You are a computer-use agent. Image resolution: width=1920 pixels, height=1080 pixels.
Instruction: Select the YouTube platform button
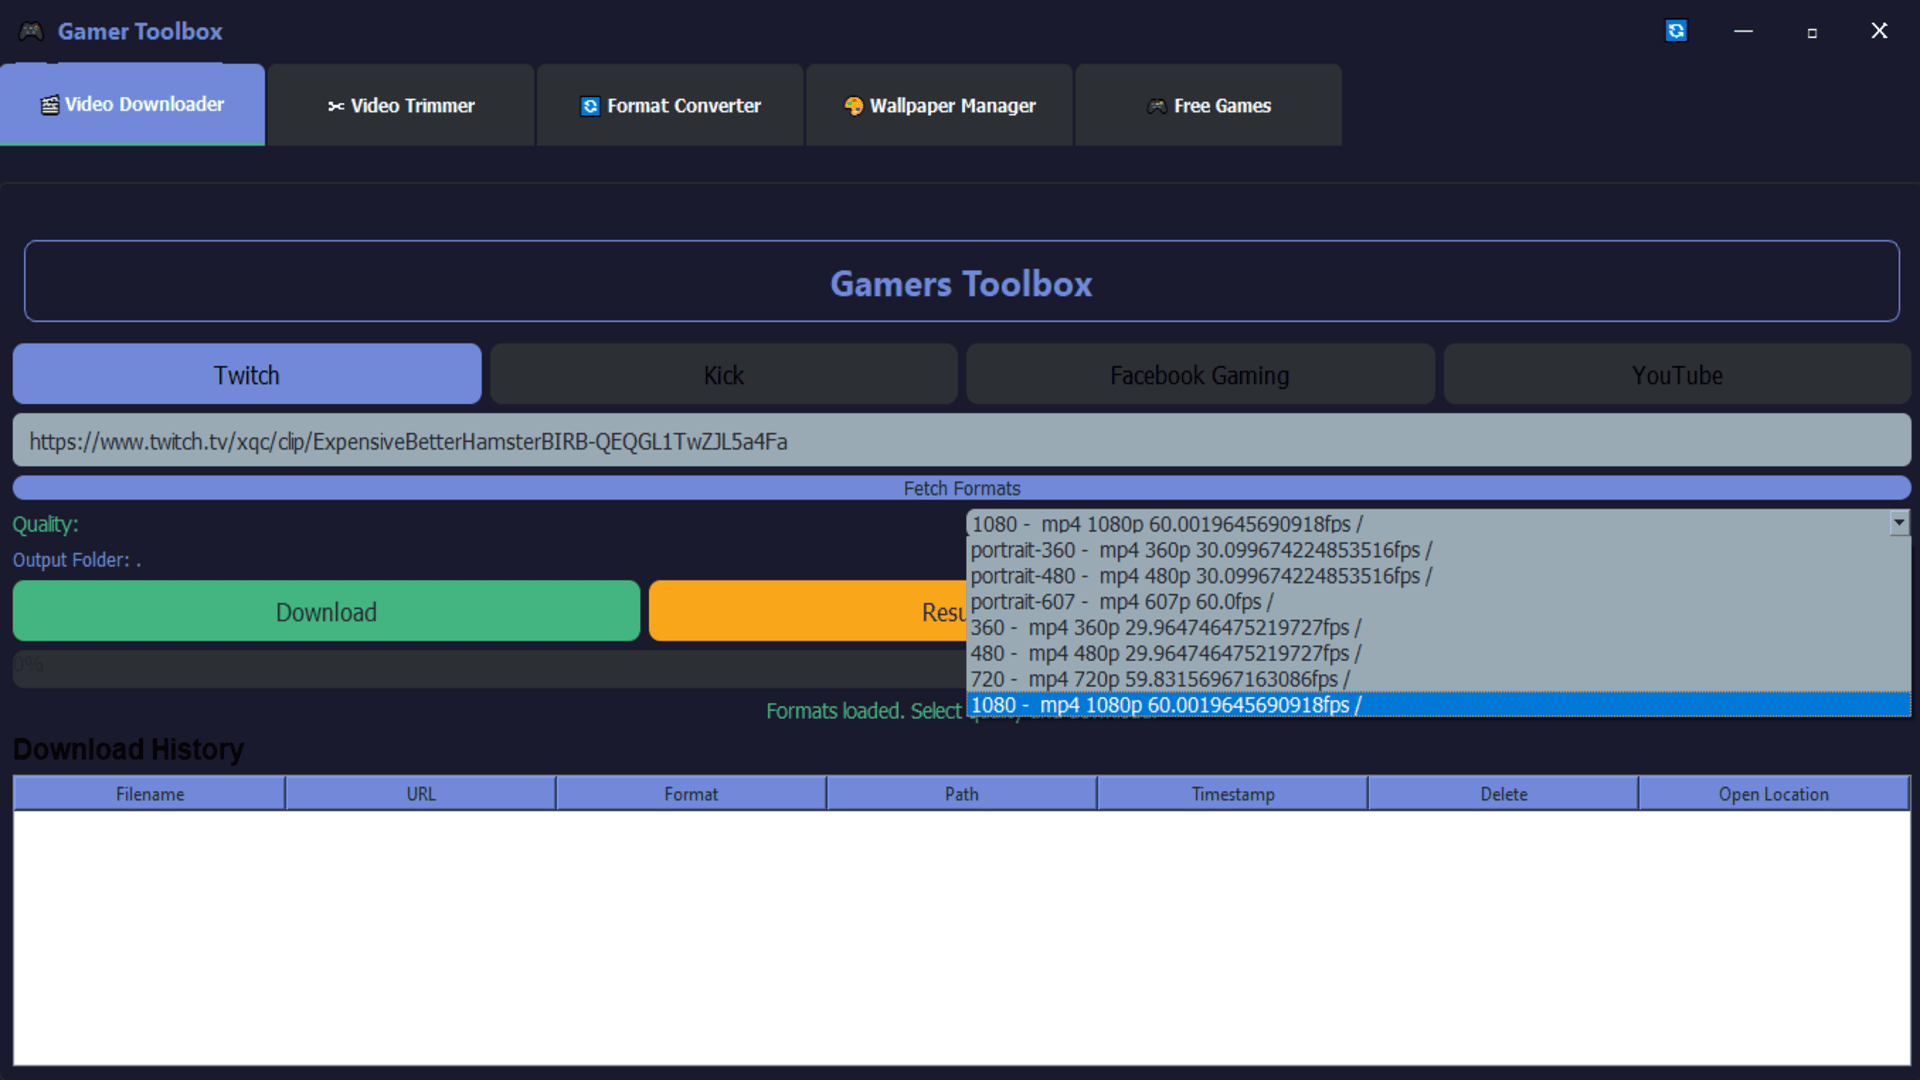(x=1677, y=375)
